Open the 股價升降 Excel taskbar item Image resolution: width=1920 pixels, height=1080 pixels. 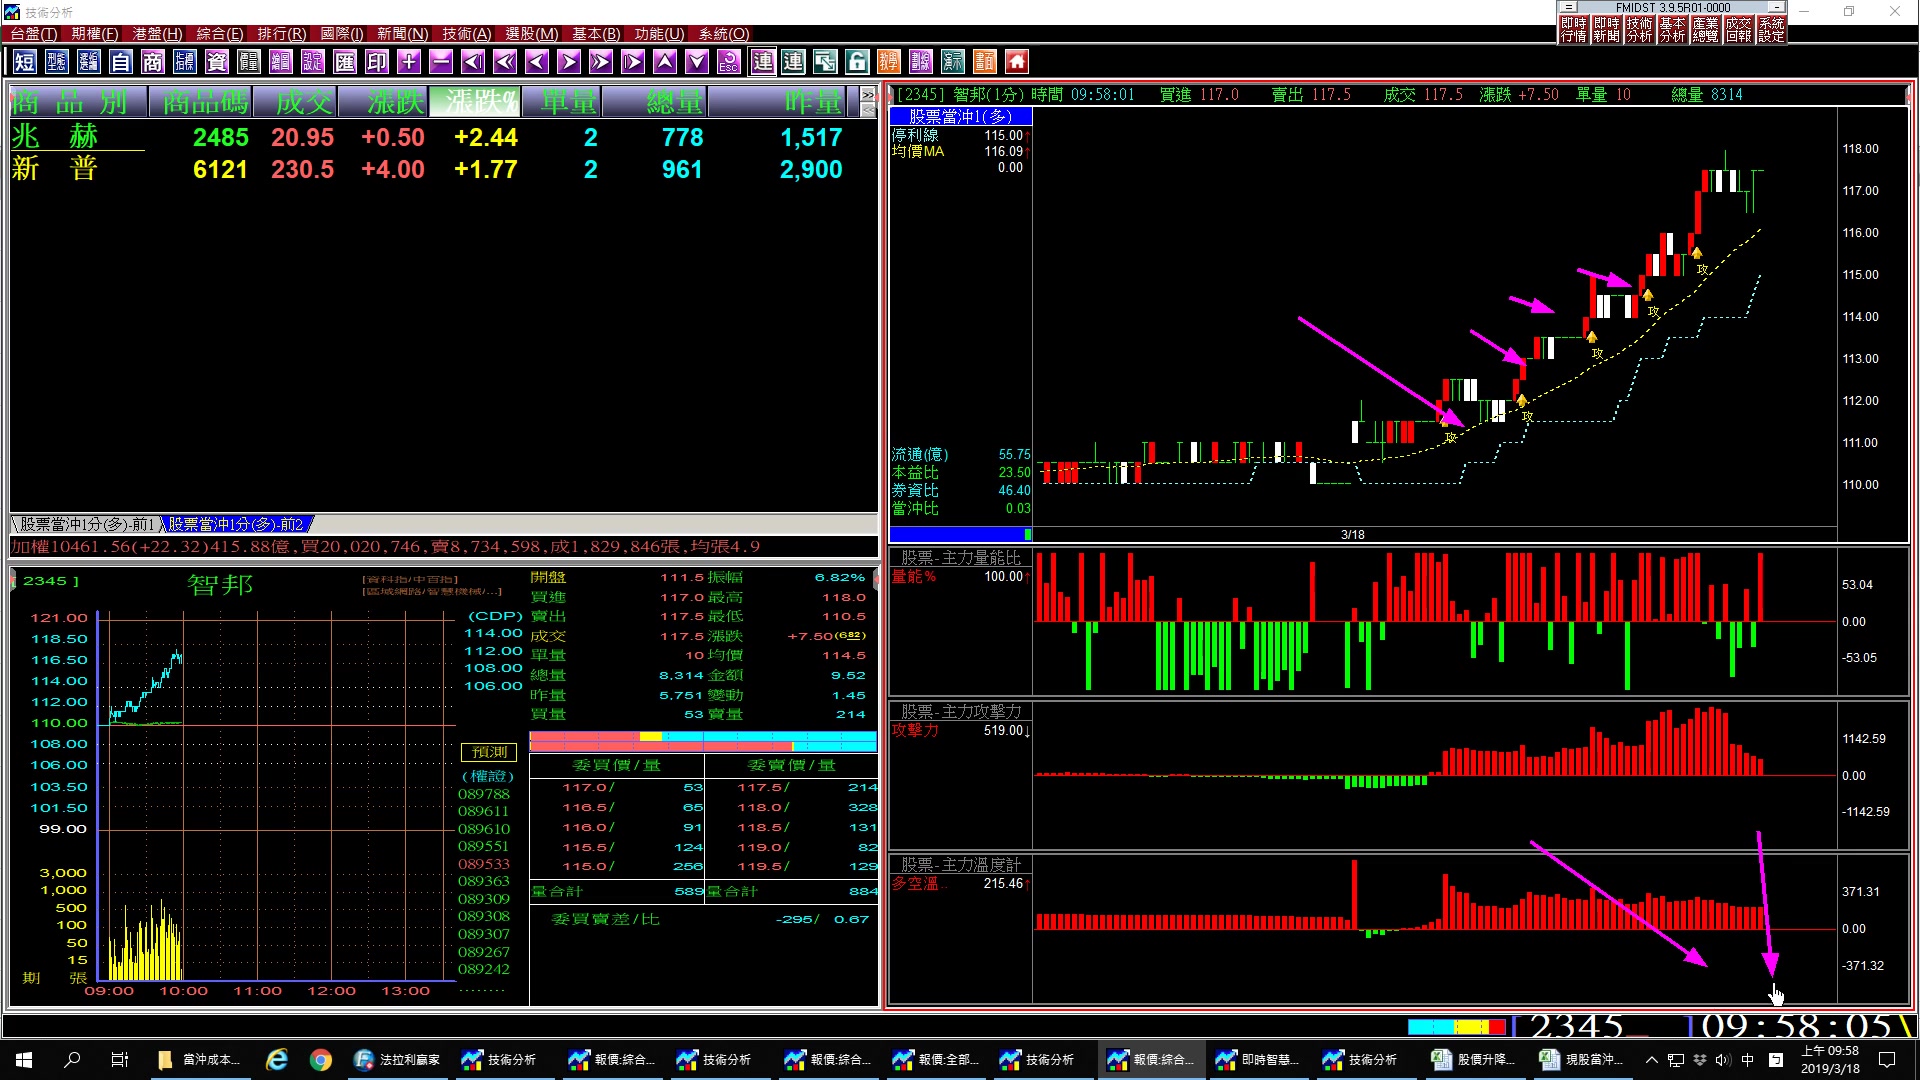pos(1474,1060)
